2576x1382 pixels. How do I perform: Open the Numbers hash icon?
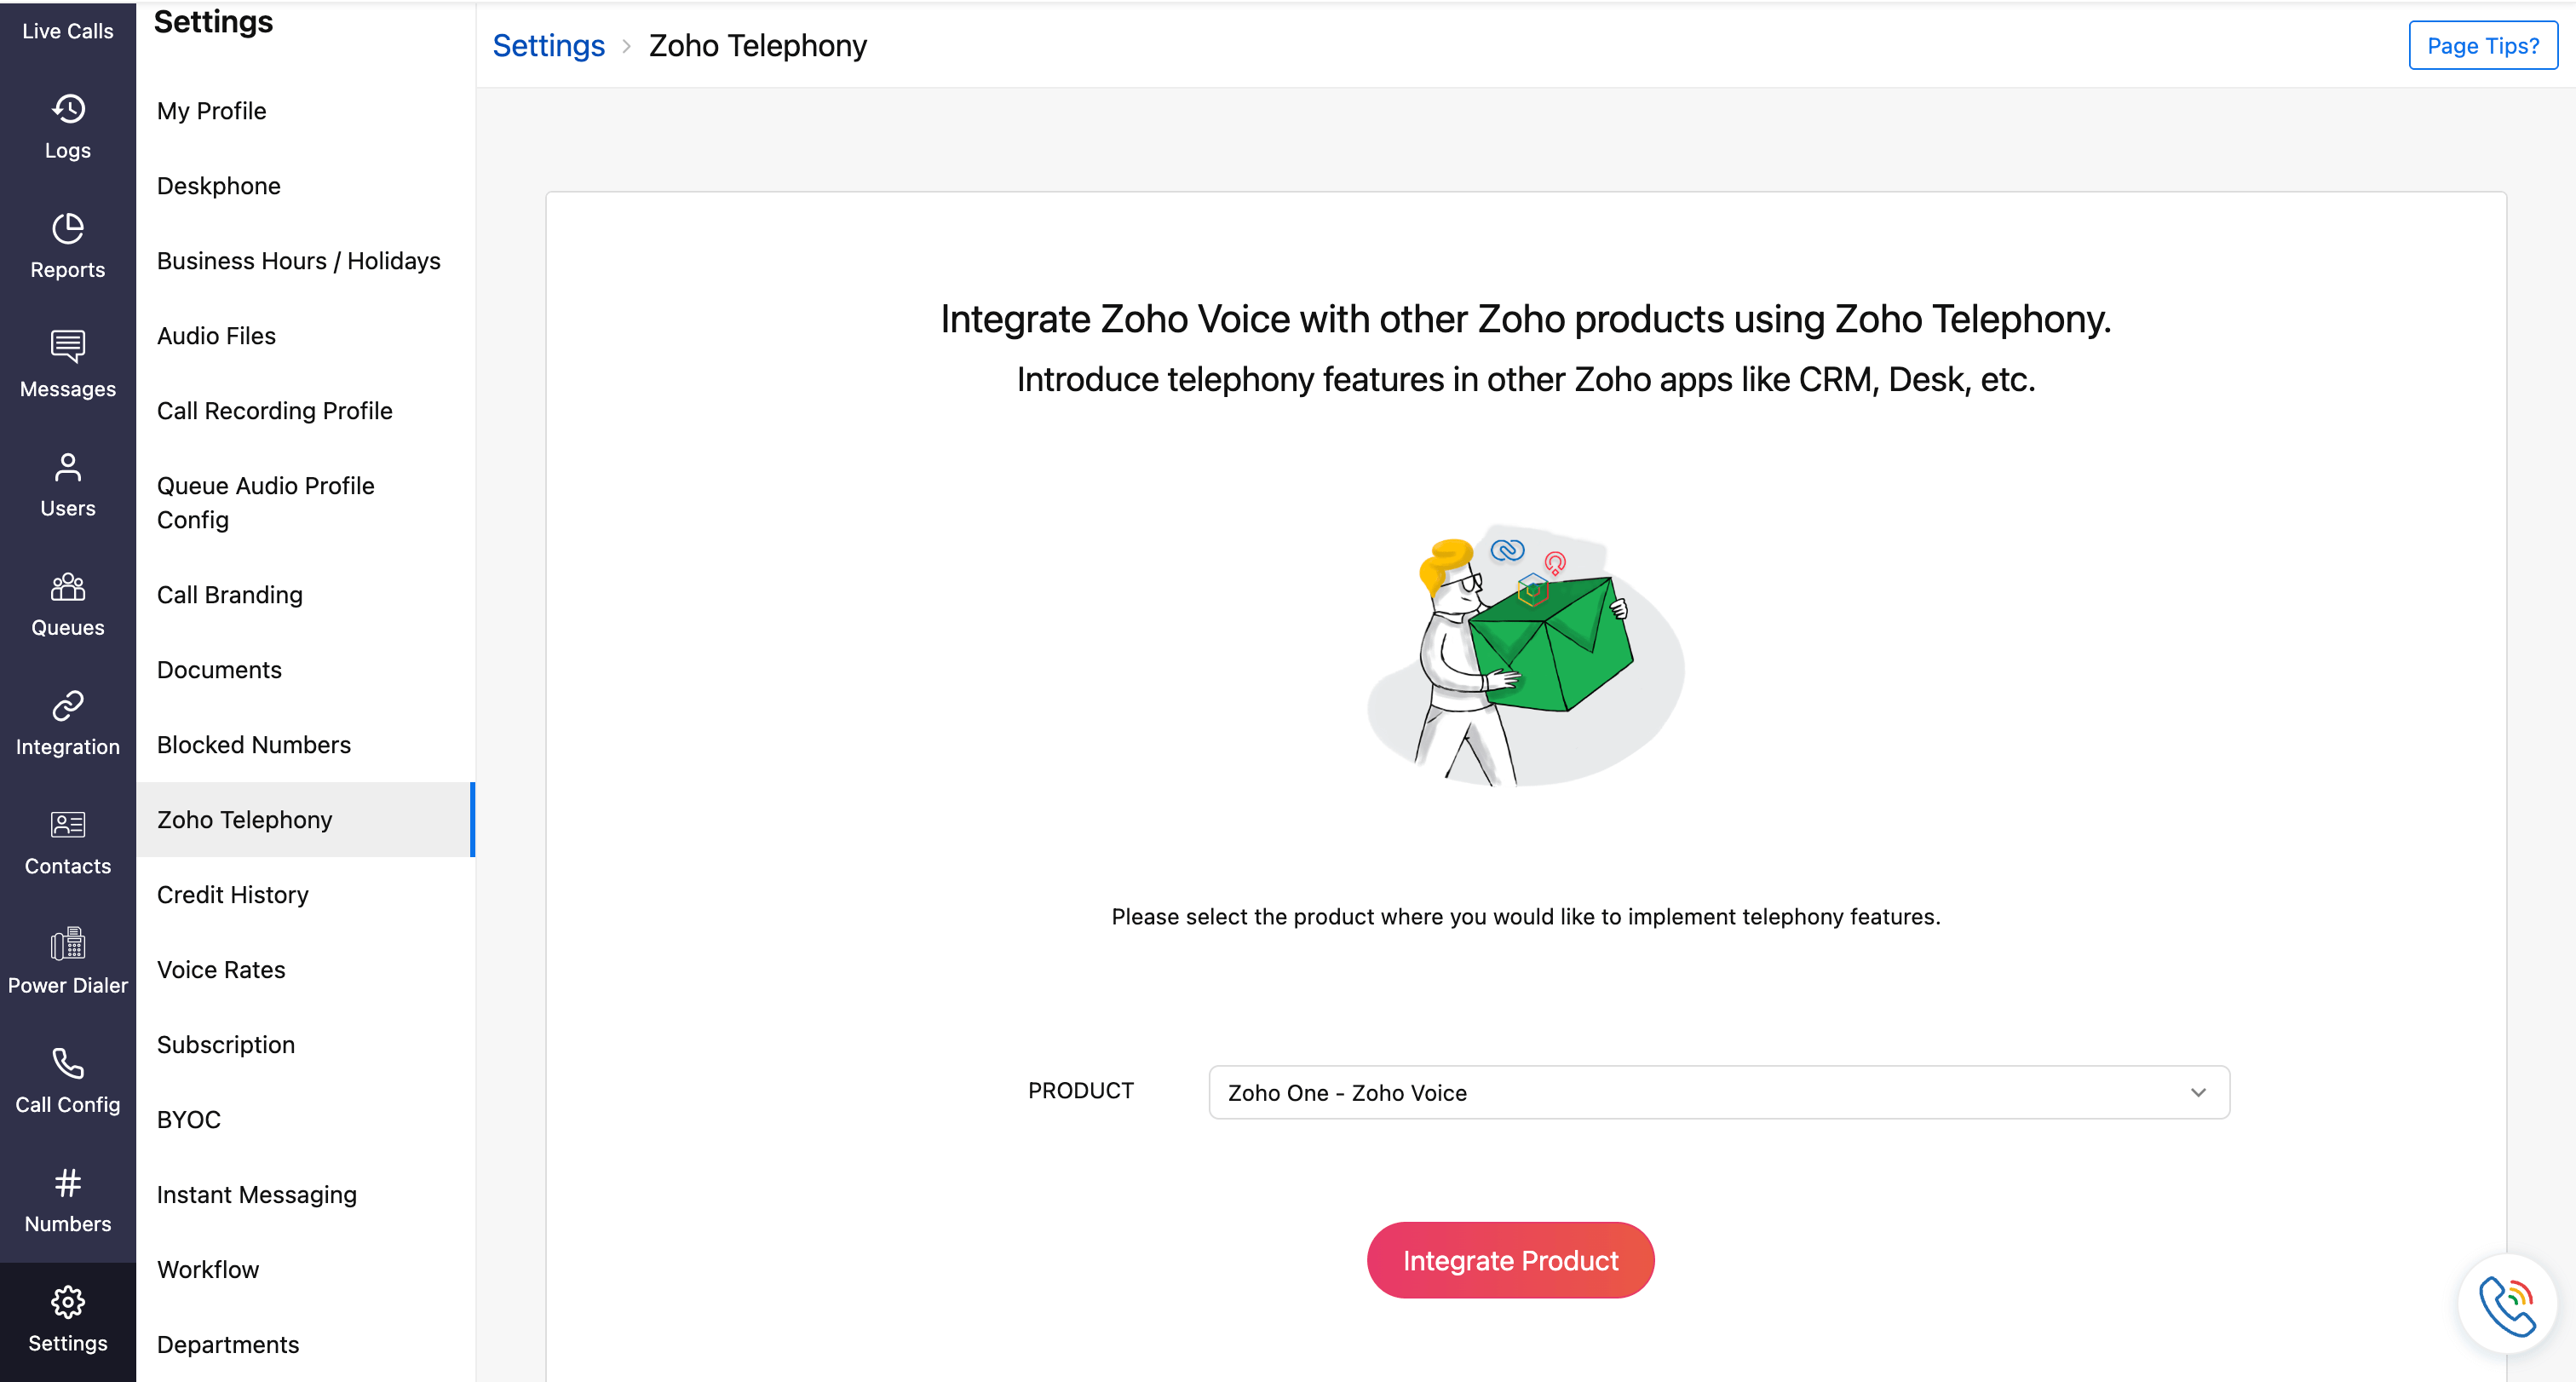[x=68, y=1183]
